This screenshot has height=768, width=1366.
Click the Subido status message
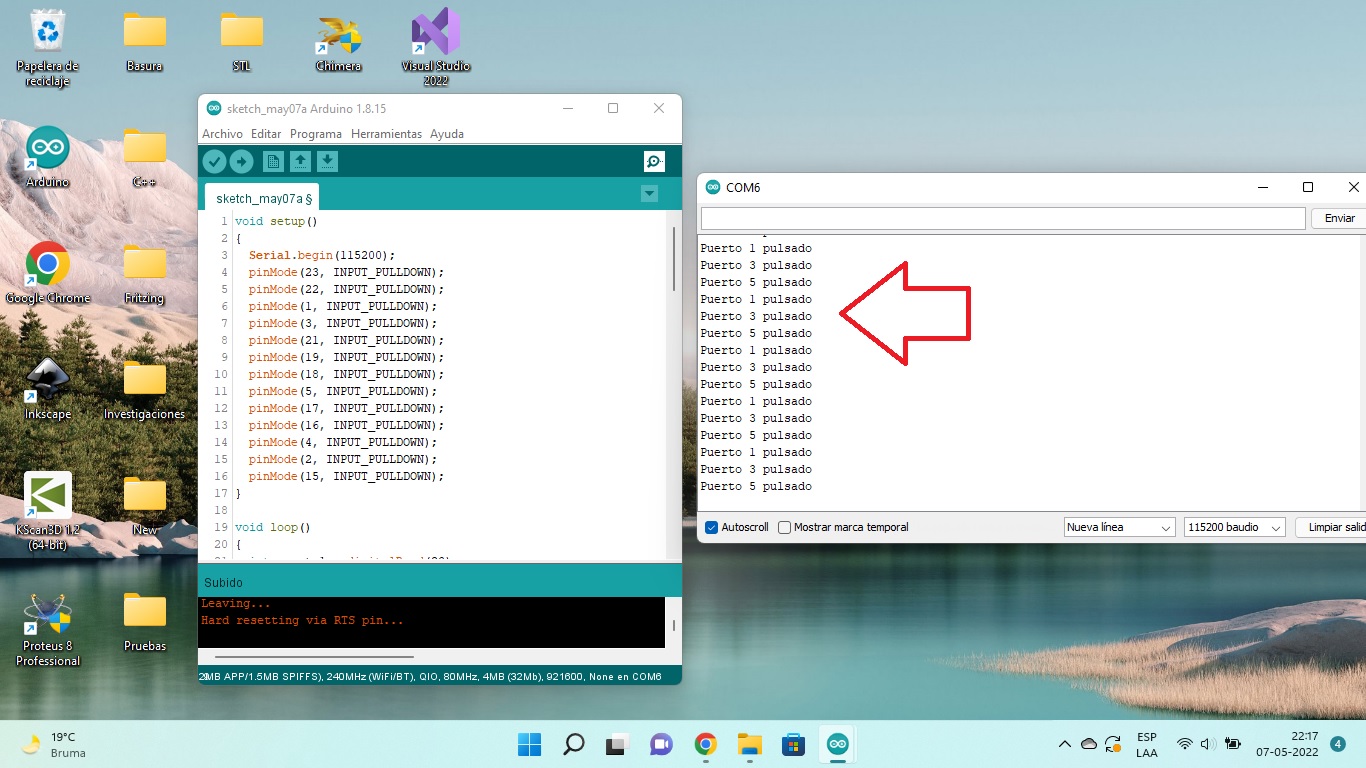[223, 582]
